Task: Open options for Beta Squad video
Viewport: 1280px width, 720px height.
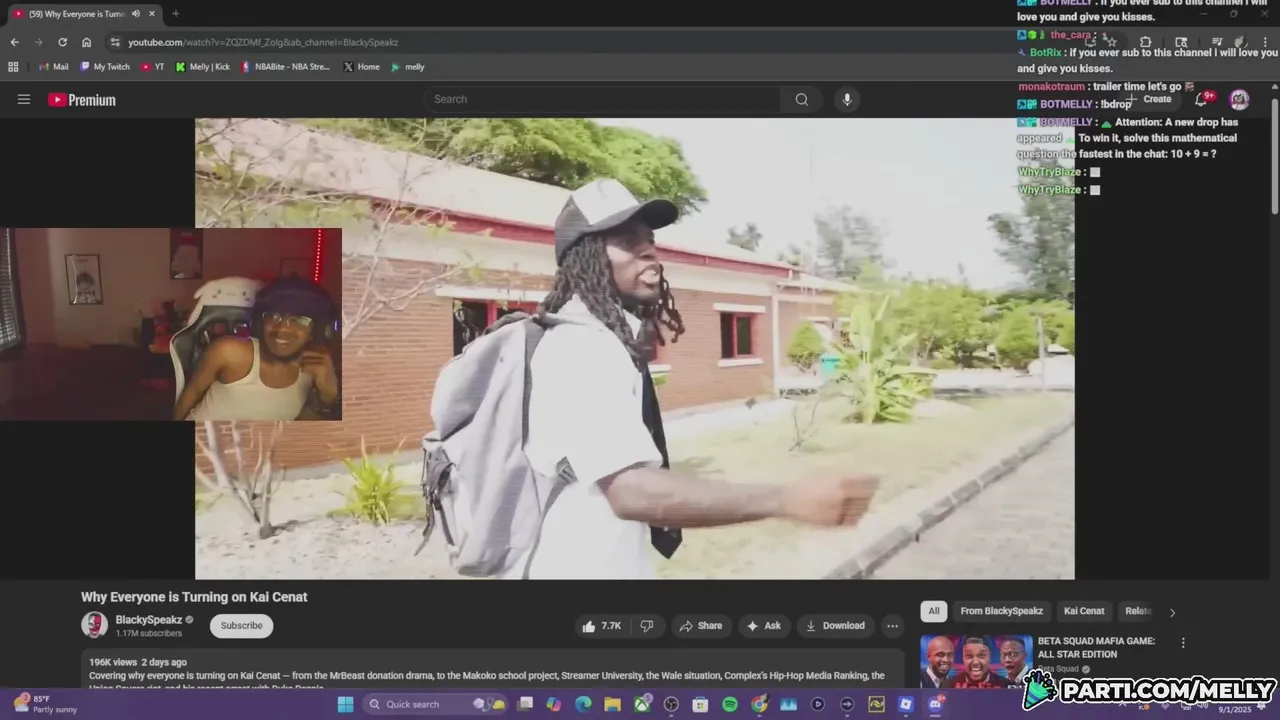Action: click(1183, 643)
